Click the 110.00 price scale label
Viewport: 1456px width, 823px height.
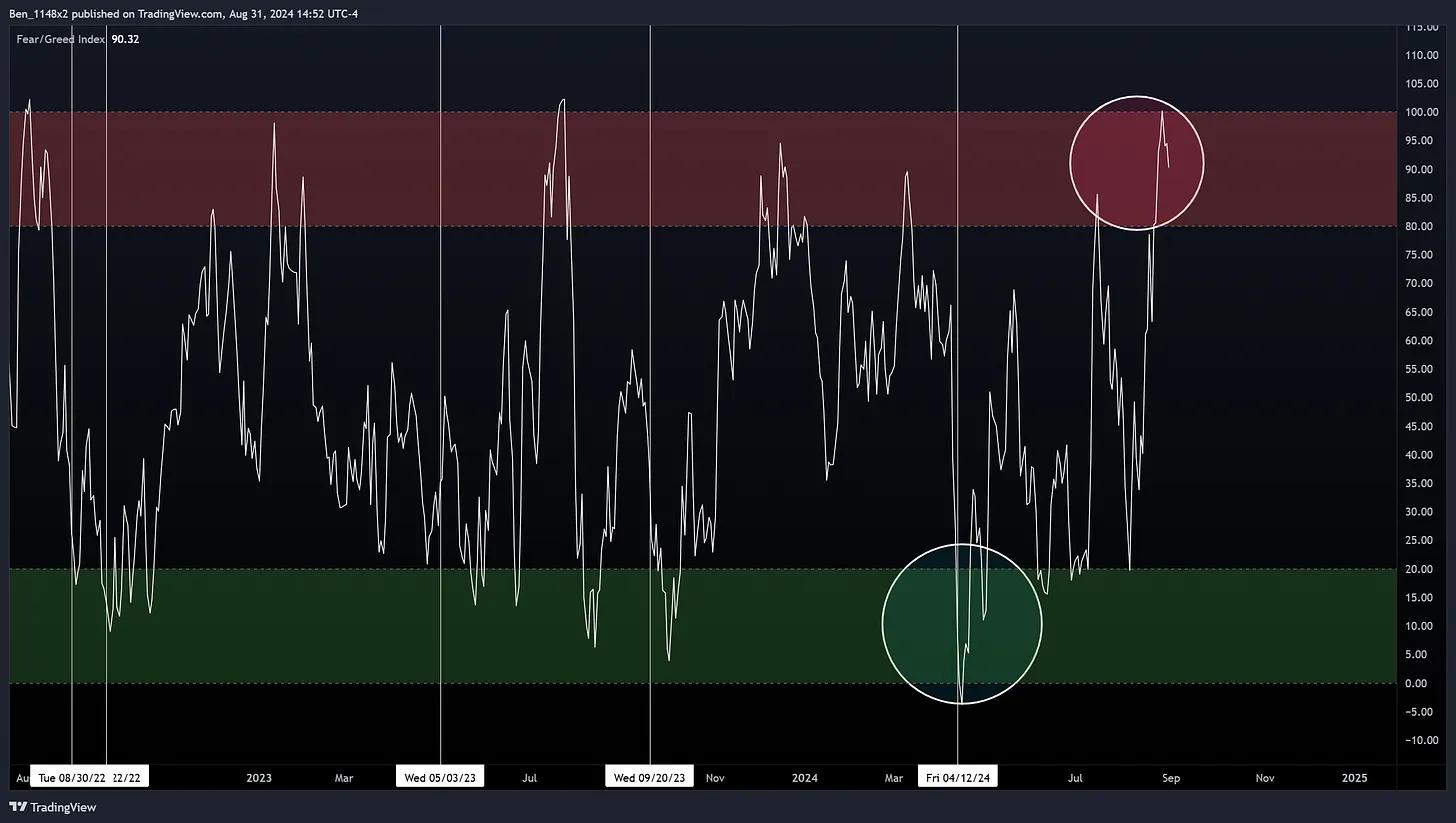(x=1421, y=55)
